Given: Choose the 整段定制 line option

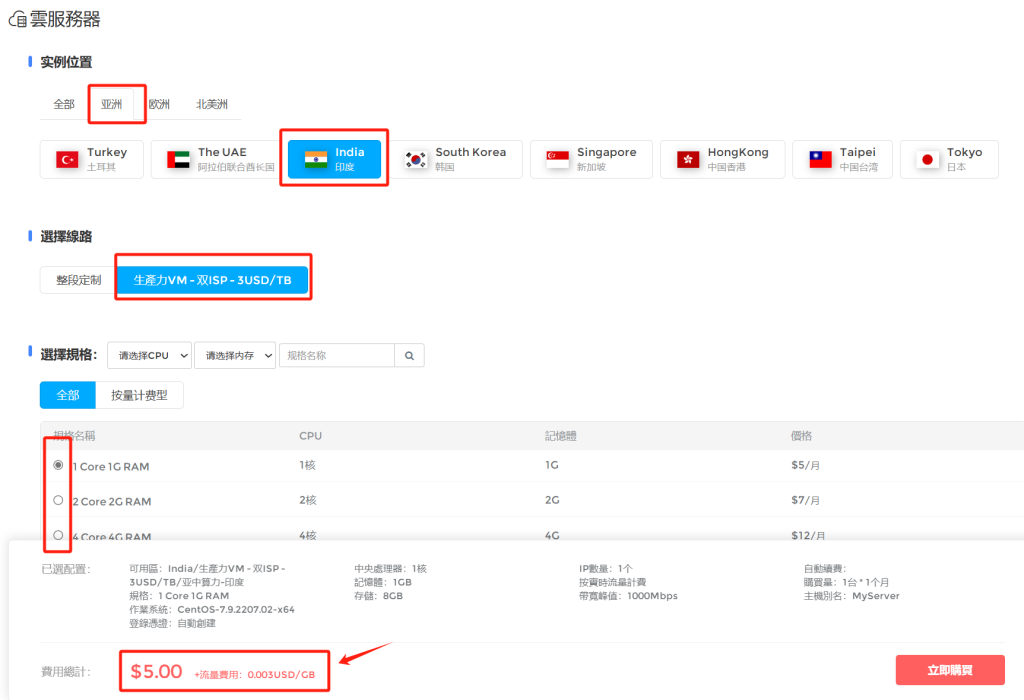Looking at the screenshot, I should (x=78, y=280).
